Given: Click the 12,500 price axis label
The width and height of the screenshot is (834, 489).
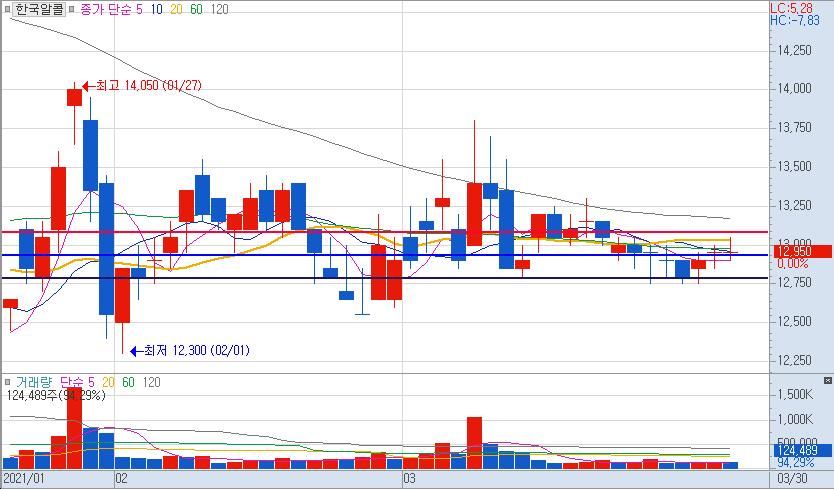Looking at the screenshot, I should click(x=795, y=321).
